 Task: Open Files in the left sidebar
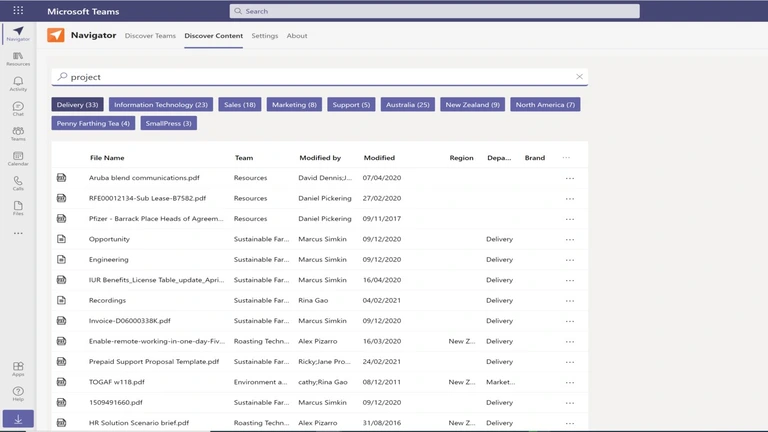click(x=18, y=207)
